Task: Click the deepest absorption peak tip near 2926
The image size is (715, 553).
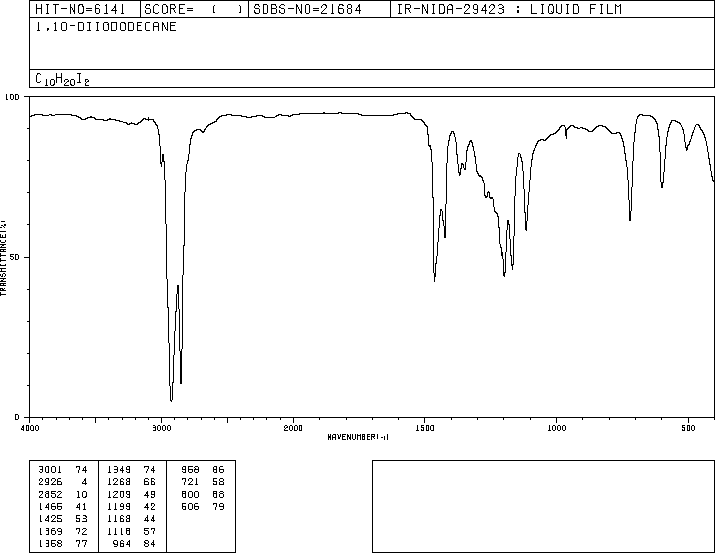Action: [171, 401]
